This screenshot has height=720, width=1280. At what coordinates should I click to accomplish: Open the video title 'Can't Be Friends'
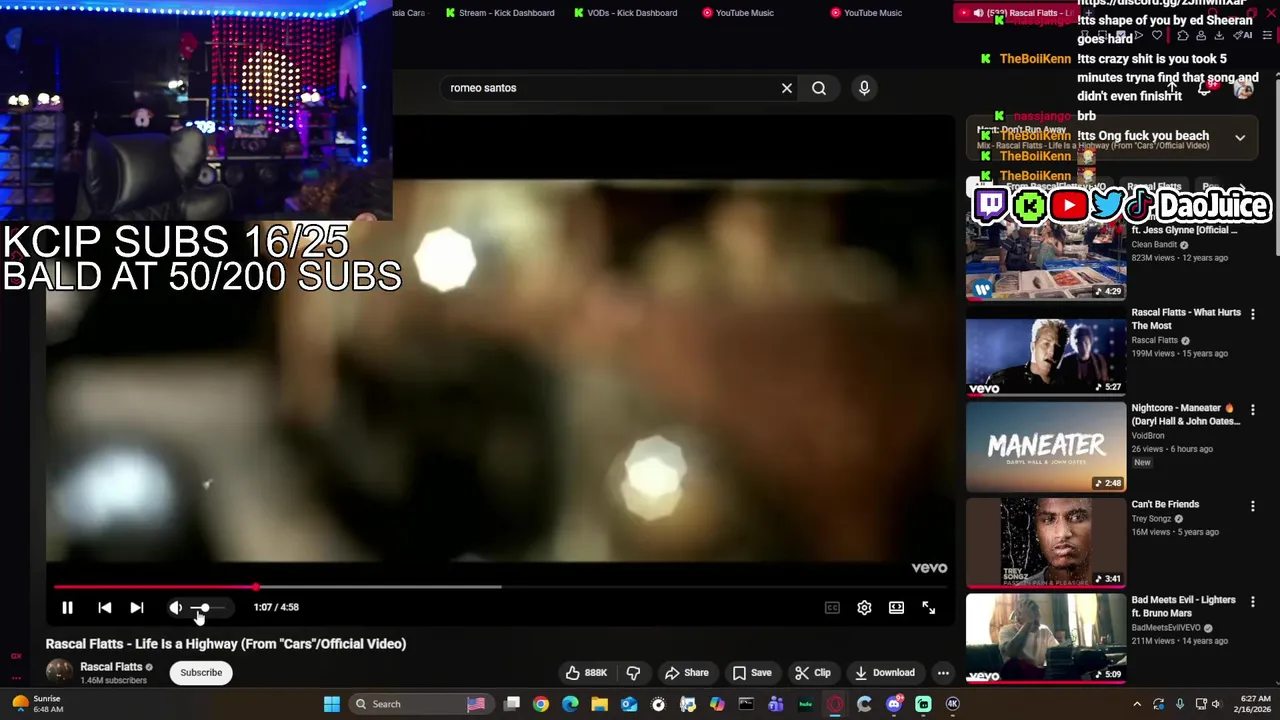[x=1165, y=504]
